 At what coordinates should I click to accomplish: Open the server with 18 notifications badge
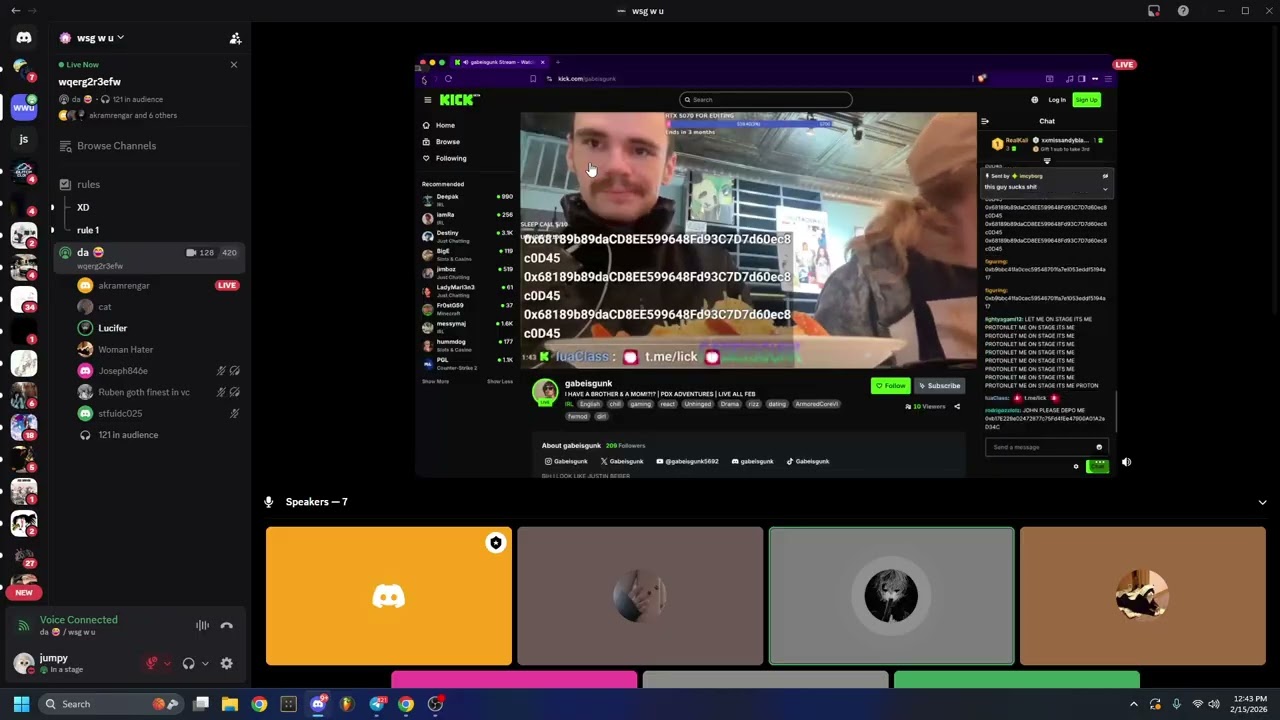pos(24,427)
